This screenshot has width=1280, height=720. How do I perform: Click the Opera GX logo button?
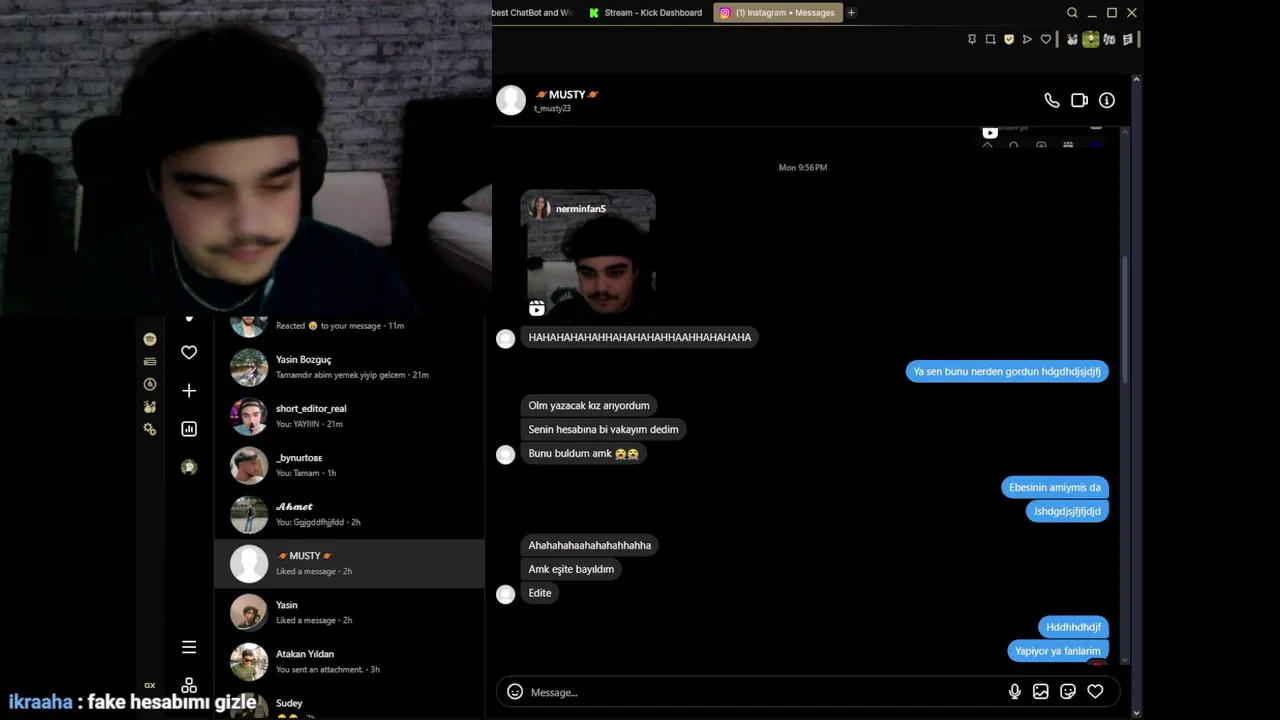click(149, 685)
